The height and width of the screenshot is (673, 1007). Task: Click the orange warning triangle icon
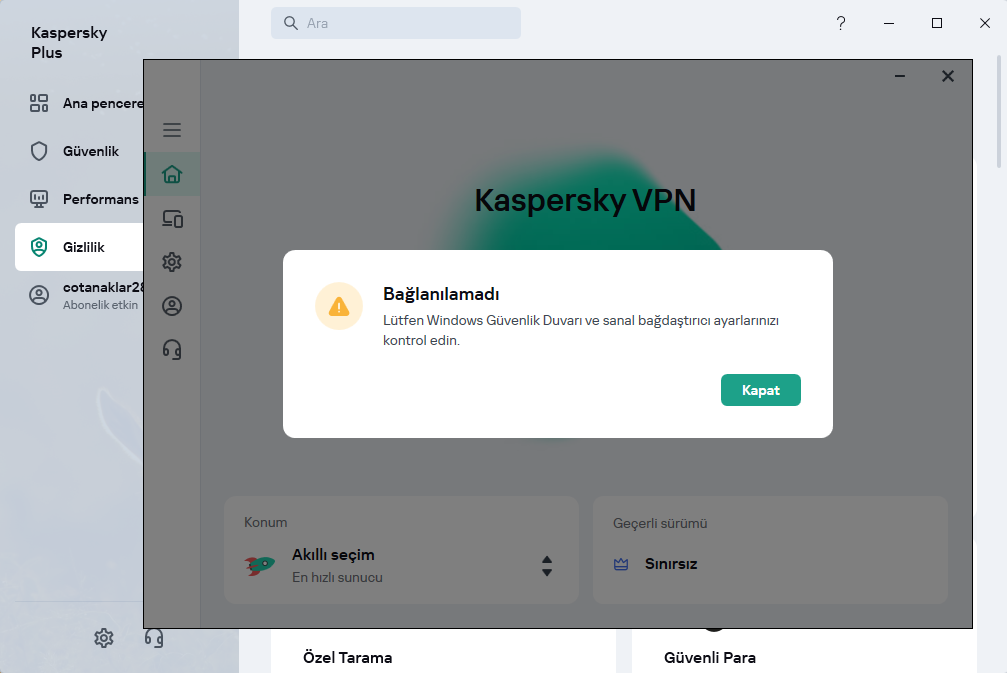pyautogui.click(x=339, y=307)
